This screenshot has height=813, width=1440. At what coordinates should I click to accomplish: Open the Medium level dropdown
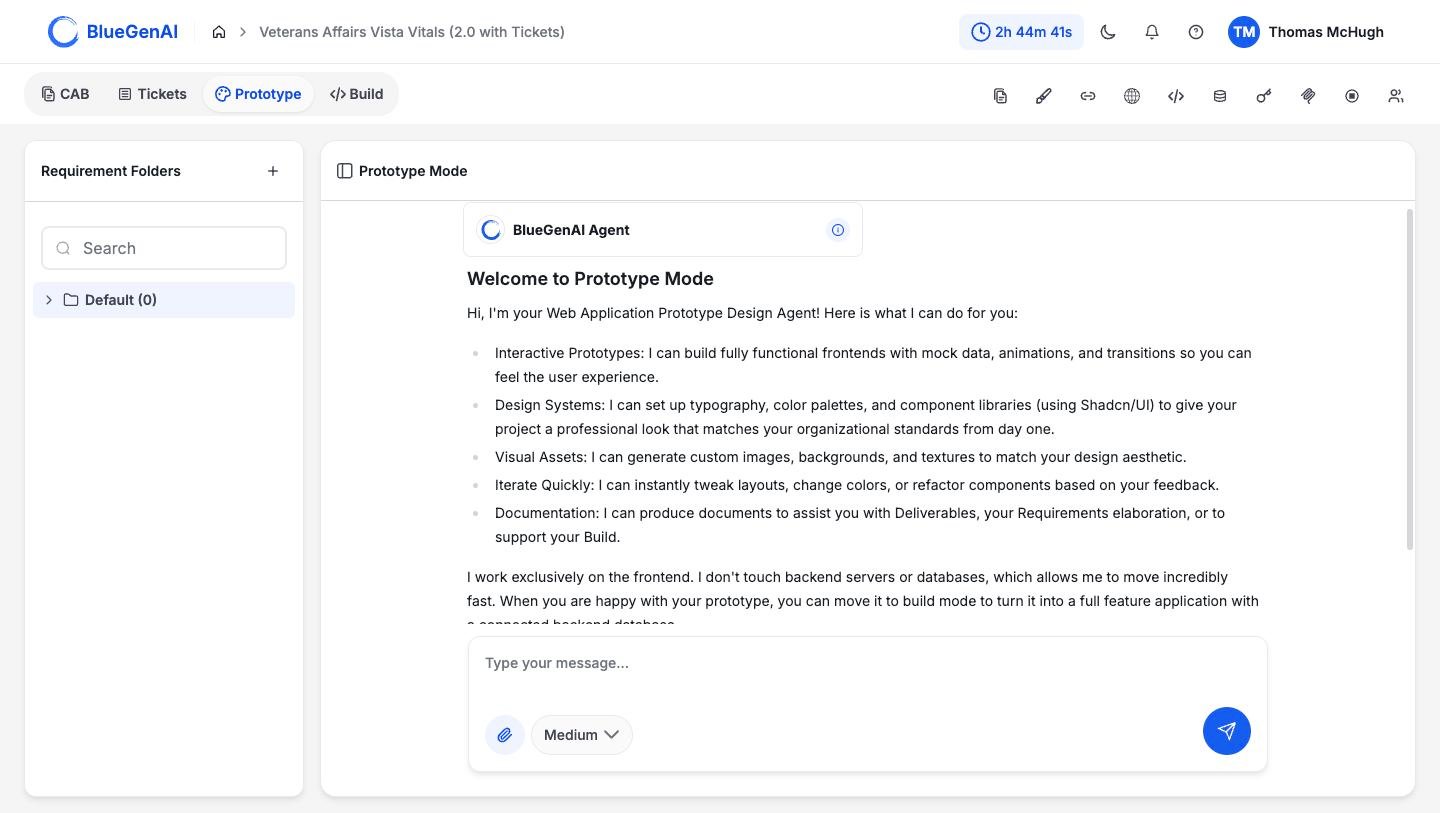coord(581,735)
